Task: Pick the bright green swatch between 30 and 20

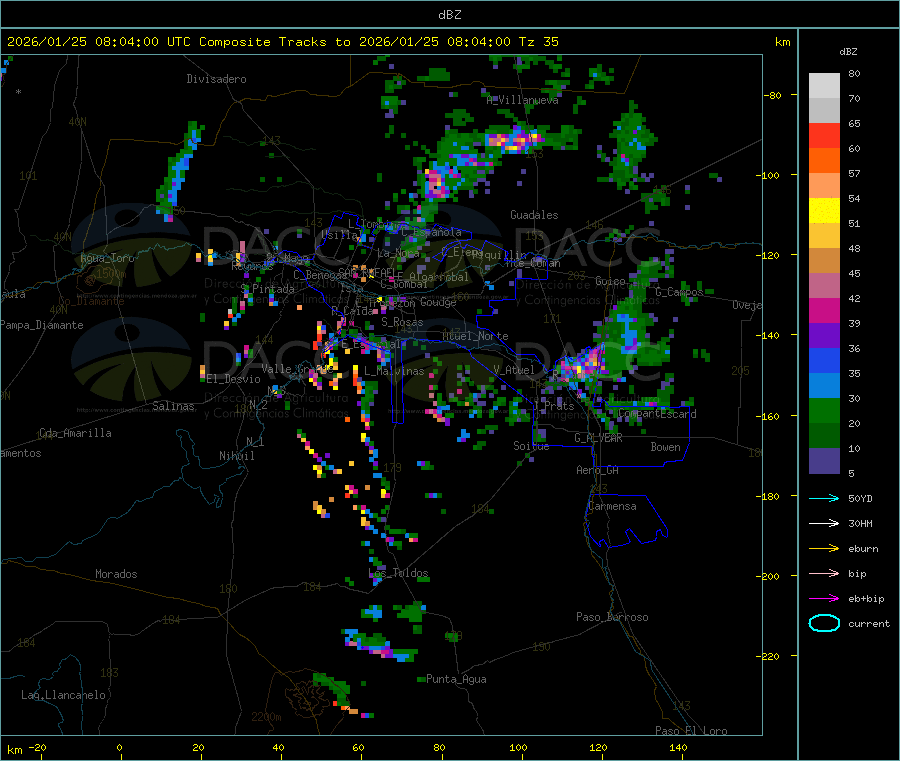Action: [x=824, y=410]
